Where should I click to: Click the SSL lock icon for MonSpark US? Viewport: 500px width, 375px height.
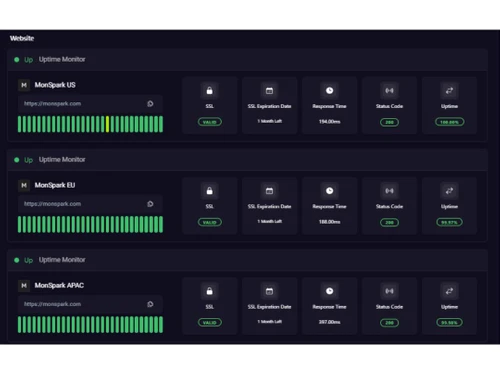click(x=209, y=91)
